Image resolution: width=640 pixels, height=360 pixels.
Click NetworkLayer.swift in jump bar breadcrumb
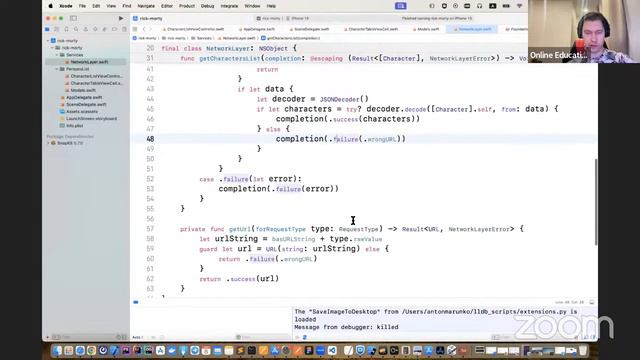pyautogui.click(x=237, y=38)
